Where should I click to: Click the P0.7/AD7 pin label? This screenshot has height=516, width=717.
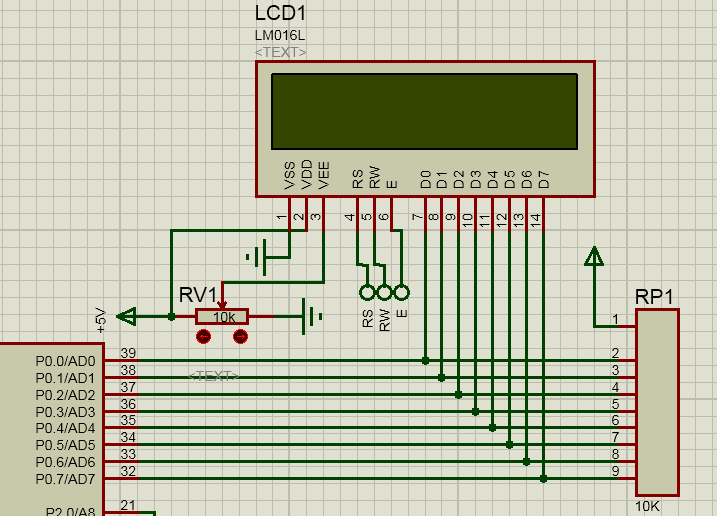pos(65,479)
